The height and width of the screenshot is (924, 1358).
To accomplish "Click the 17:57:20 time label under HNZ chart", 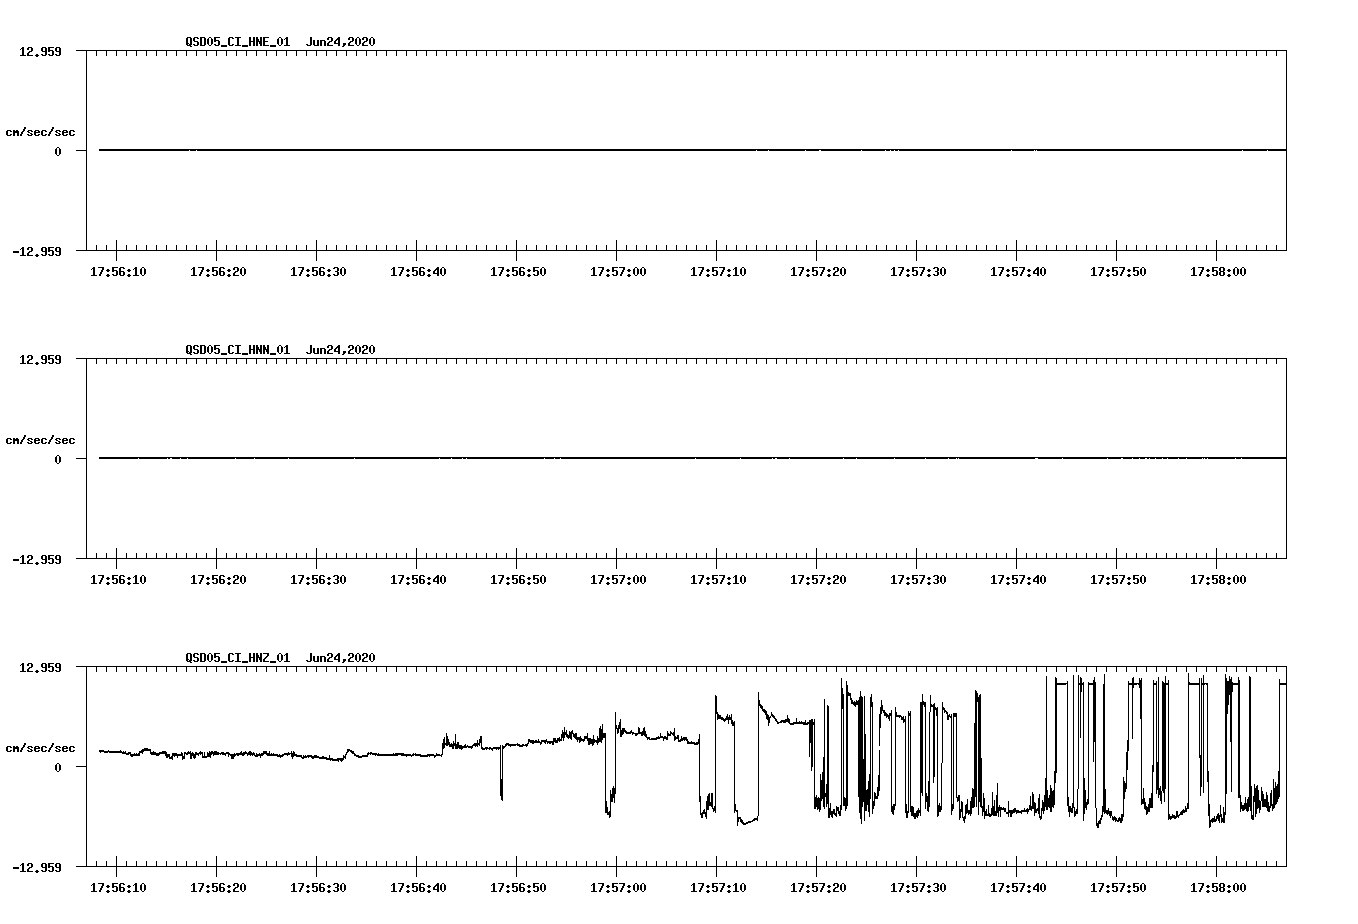I will (x=818, y=887).
